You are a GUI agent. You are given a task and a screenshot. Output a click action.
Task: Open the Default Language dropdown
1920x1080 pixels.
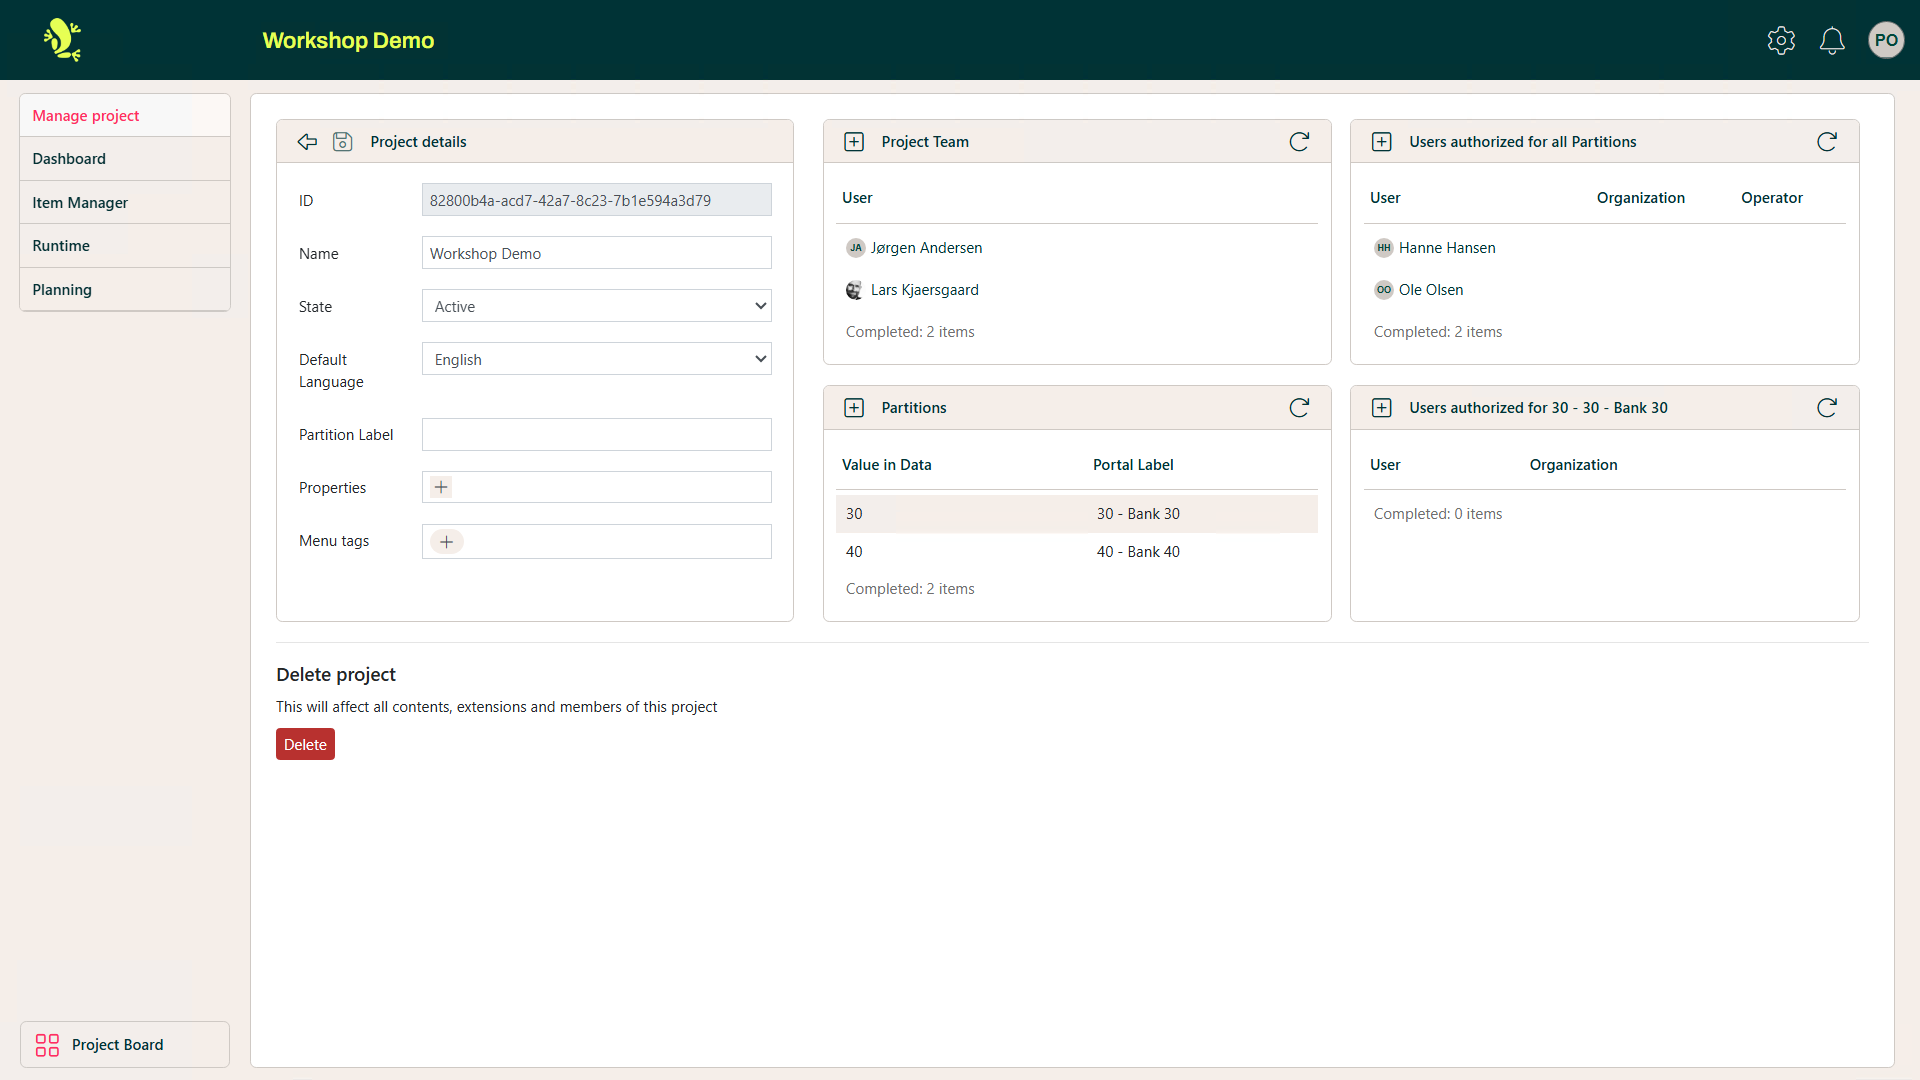[596, 358]
